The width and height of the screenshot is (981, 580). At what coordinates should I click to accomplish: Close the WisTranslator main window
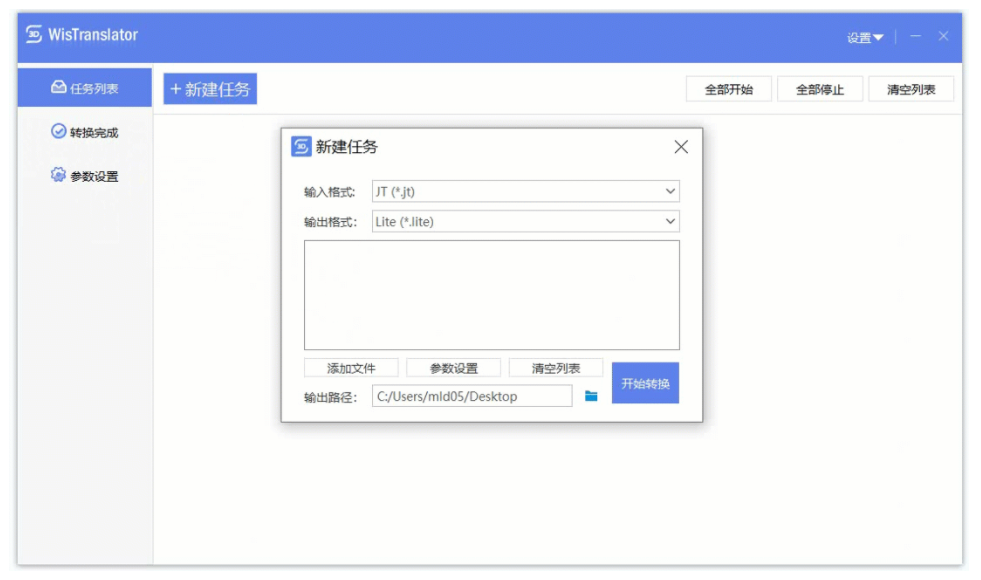(x=943, y=36)
